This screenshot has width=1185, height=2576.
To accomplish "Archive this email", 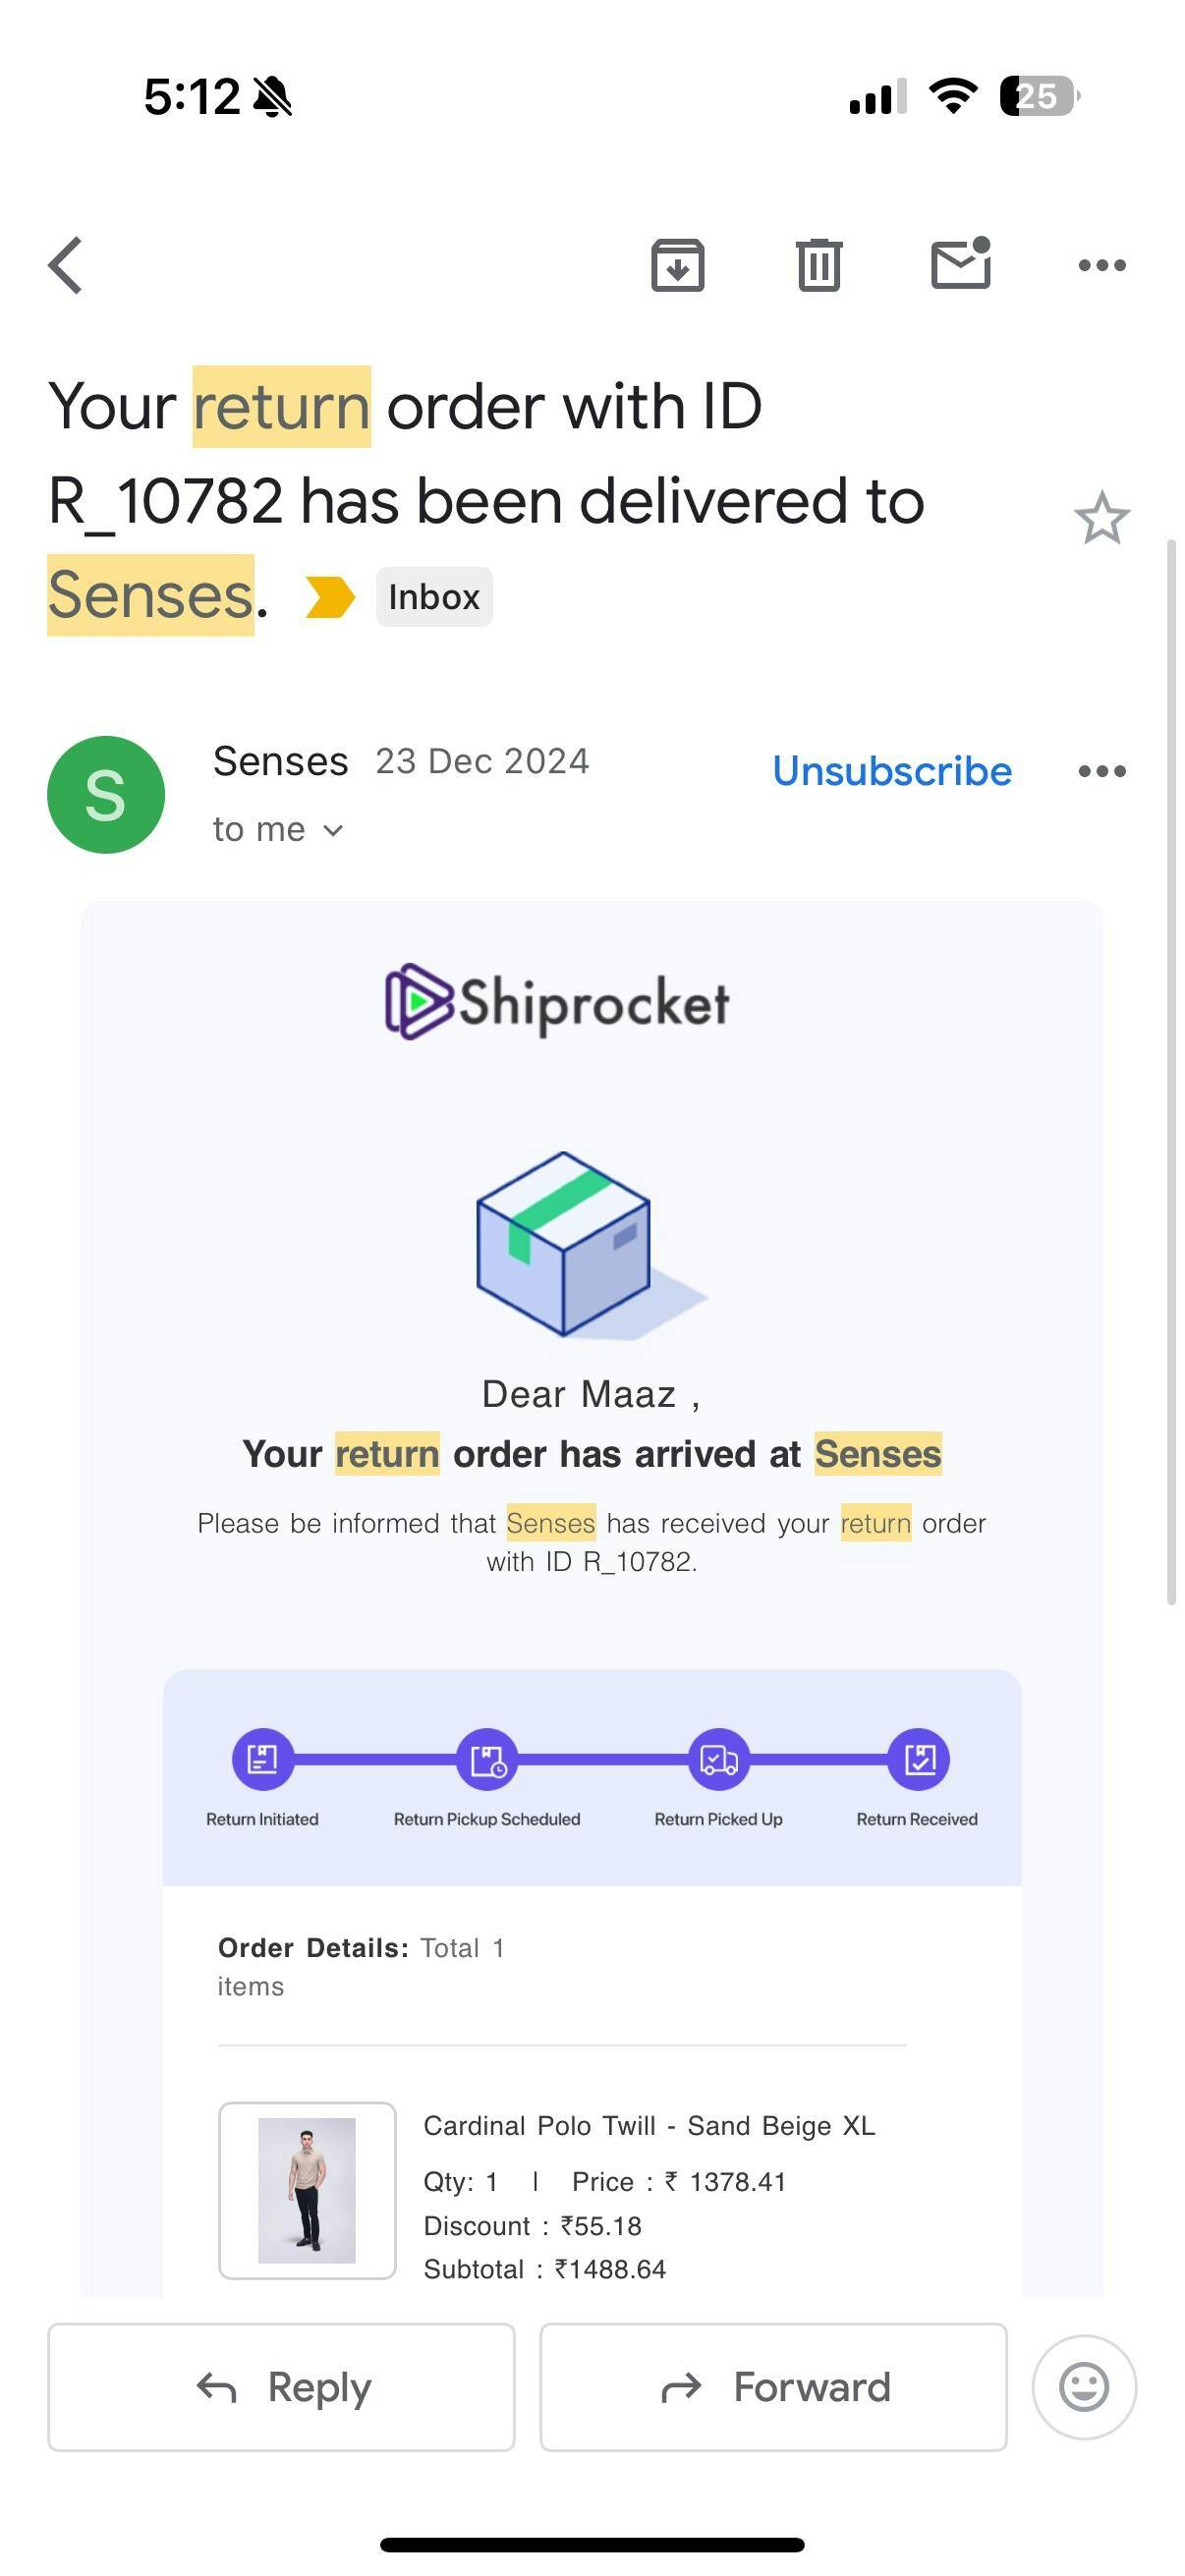I will coord(678,265).
